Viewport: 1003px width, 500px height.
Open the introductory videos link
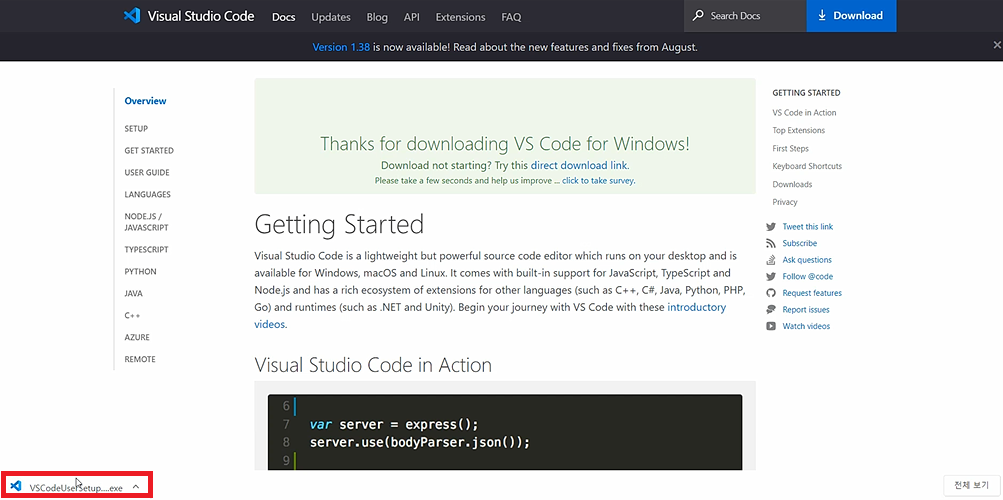tap(490, 315)
